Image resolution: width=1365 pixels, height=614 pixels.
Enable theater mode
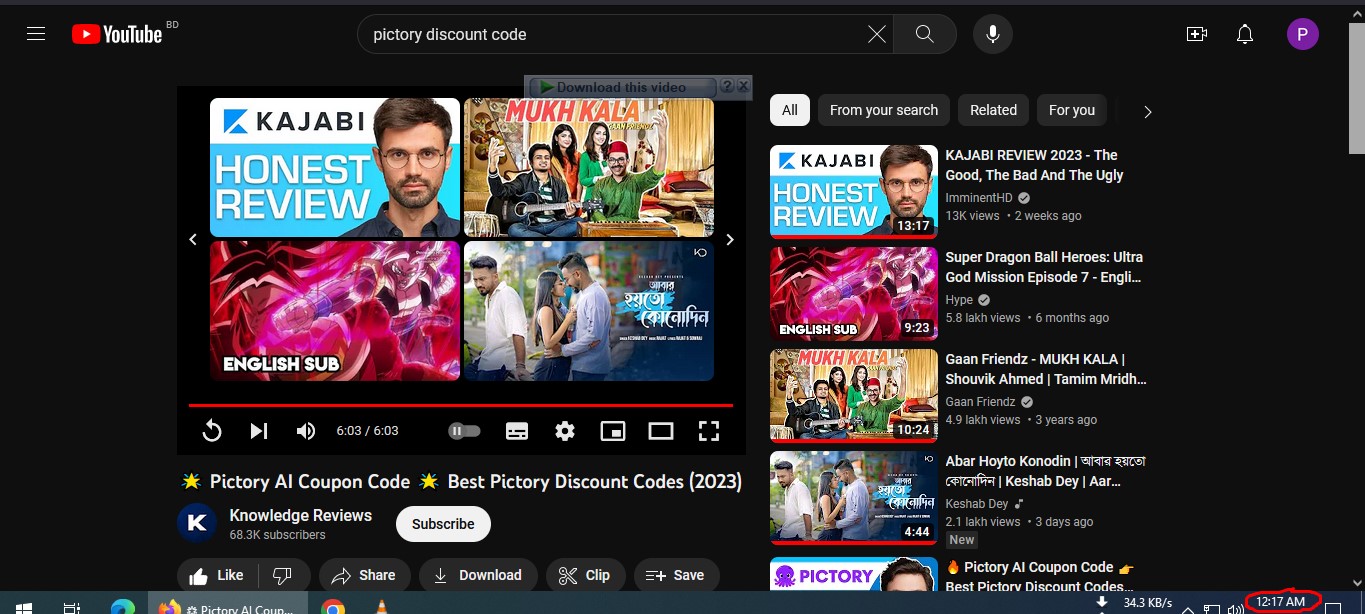[x=661, y=431]
